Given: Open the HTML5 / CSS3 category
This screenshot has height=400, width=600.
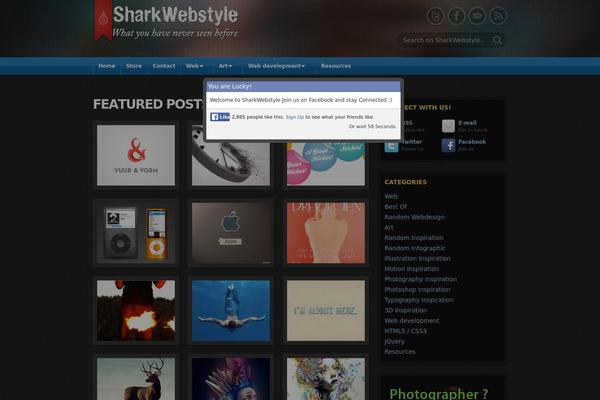Looking at the screenshot, I should [x=405, y=331].
